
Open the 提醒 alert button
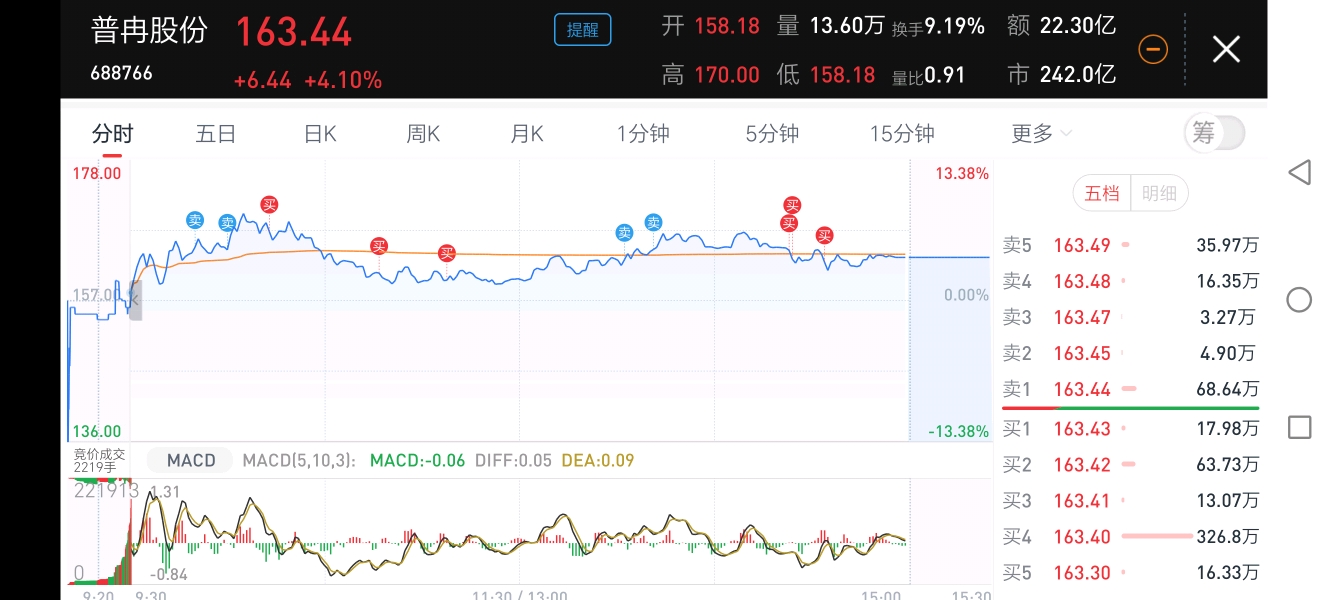coord(583,30)
